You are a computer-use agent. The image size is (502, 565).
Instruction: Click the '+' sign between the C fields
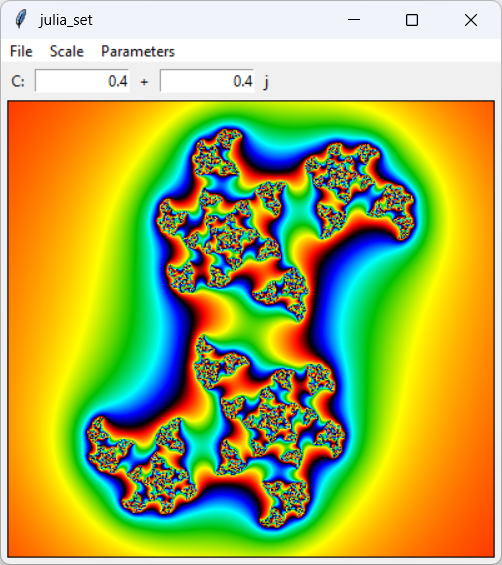click(x=144, y=82)
